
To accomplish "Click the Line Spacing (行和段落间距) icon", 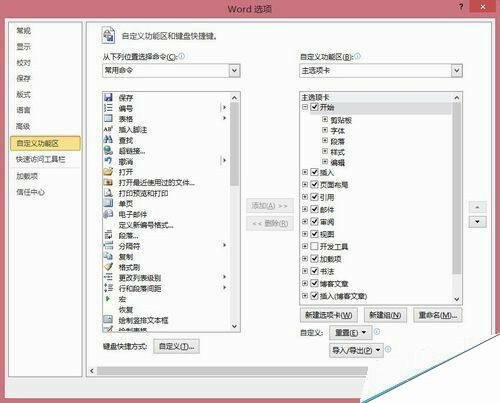I will (108, 288).
